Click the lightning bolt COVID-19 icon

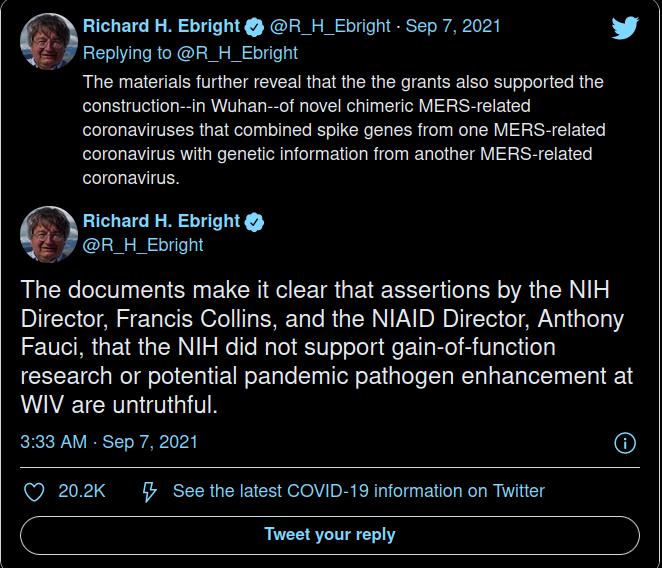pyautogui.click(x=149, y=492)
